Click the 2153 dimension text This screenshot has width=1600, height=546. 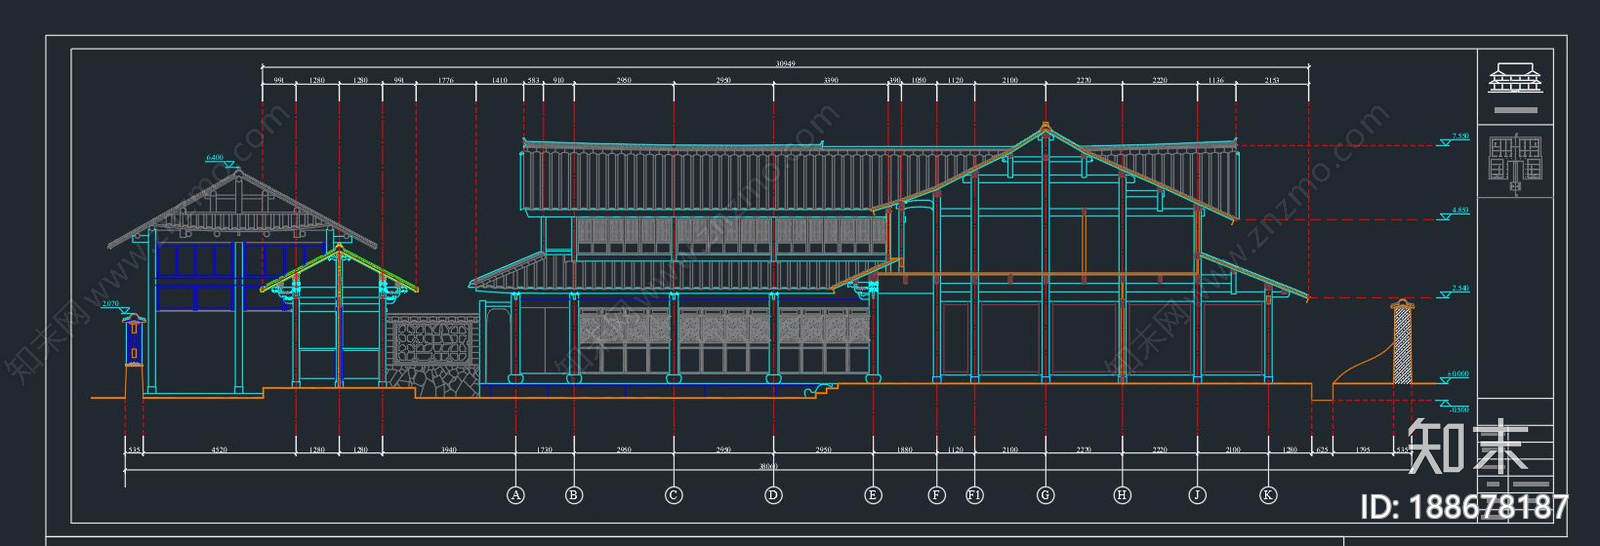pyautogui.click(x=1272, y=80)
